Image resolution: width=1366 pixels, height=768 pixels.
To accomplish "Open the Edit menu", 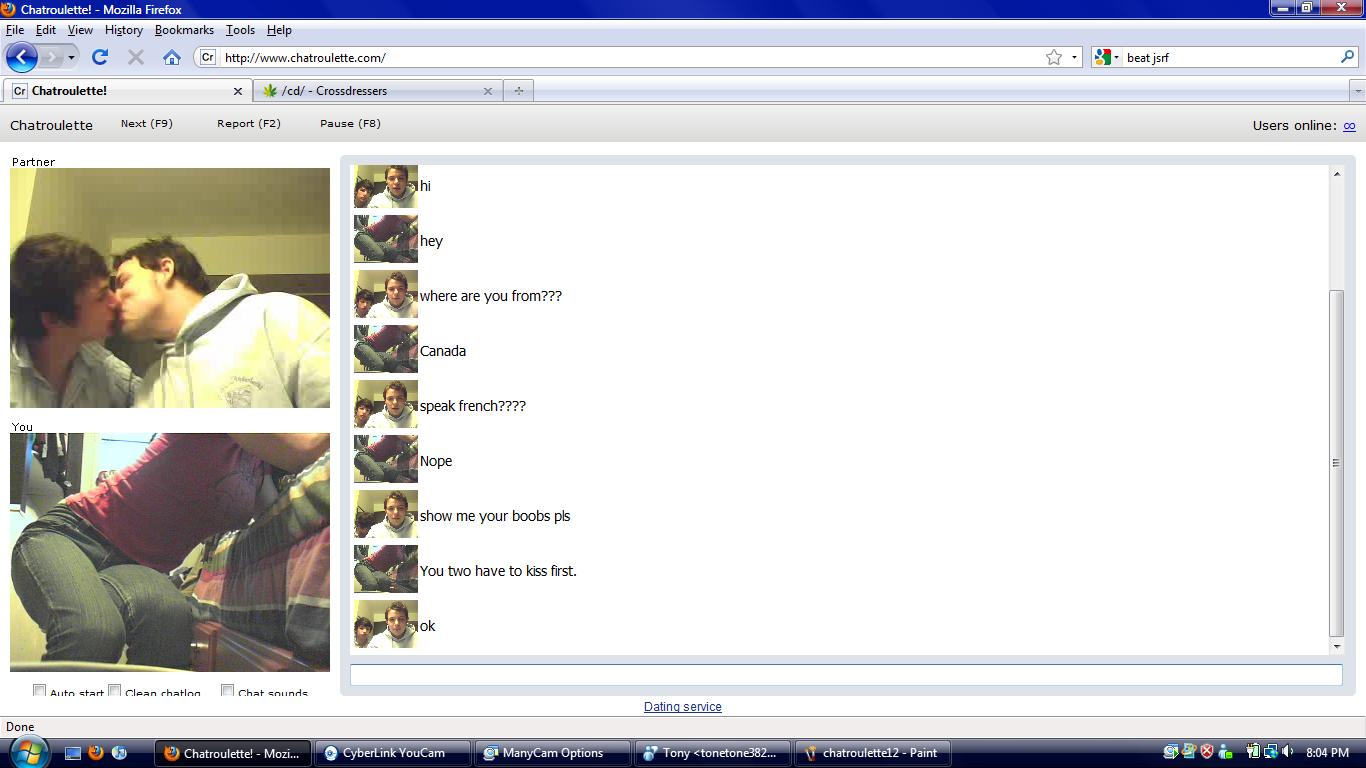I will 46,30.
